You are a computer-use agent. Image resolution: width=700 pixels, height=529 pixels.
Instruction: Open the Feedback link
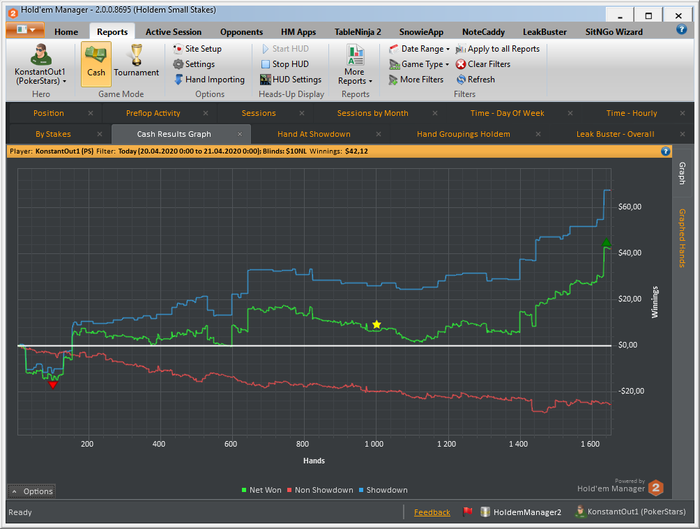[432, 512]
